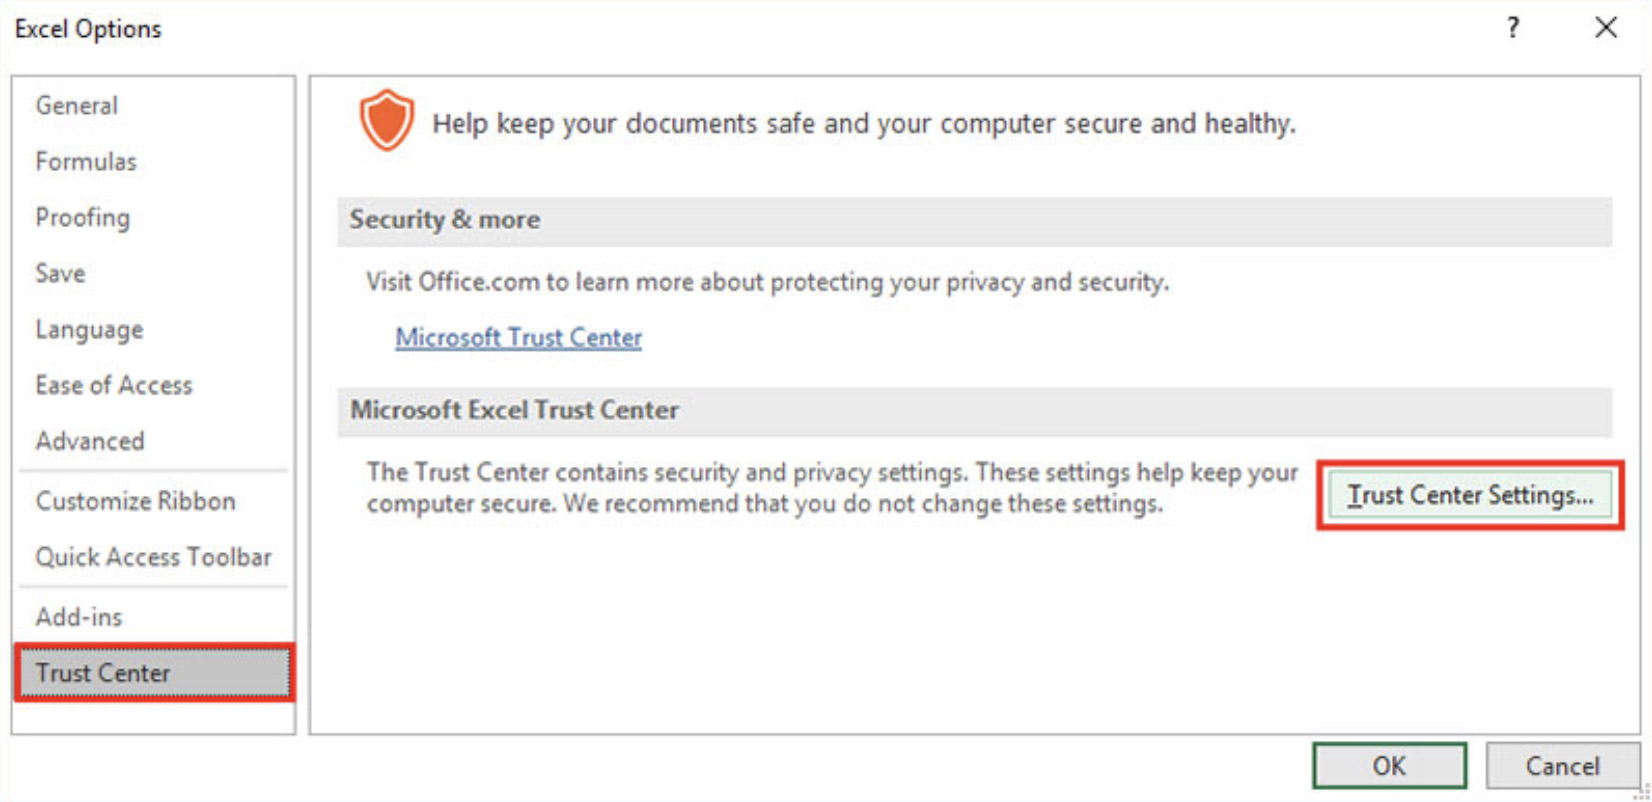Confirm changes with the OK button
This screenshot has width=1652, height=802.
point(1388,765)
